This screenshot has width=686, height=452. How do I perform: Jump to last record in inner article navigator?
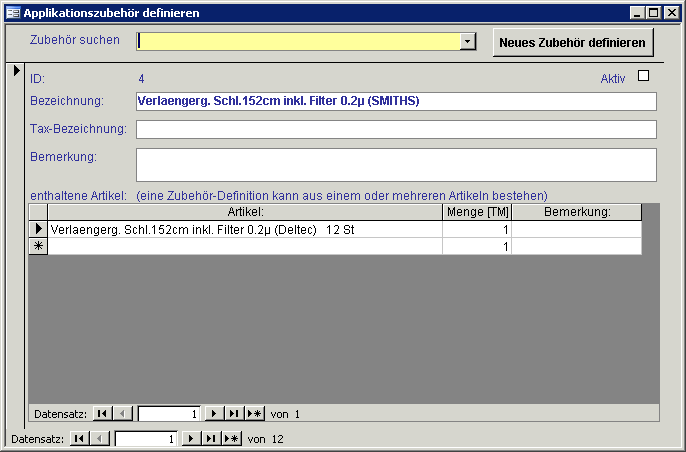(234, 413)
